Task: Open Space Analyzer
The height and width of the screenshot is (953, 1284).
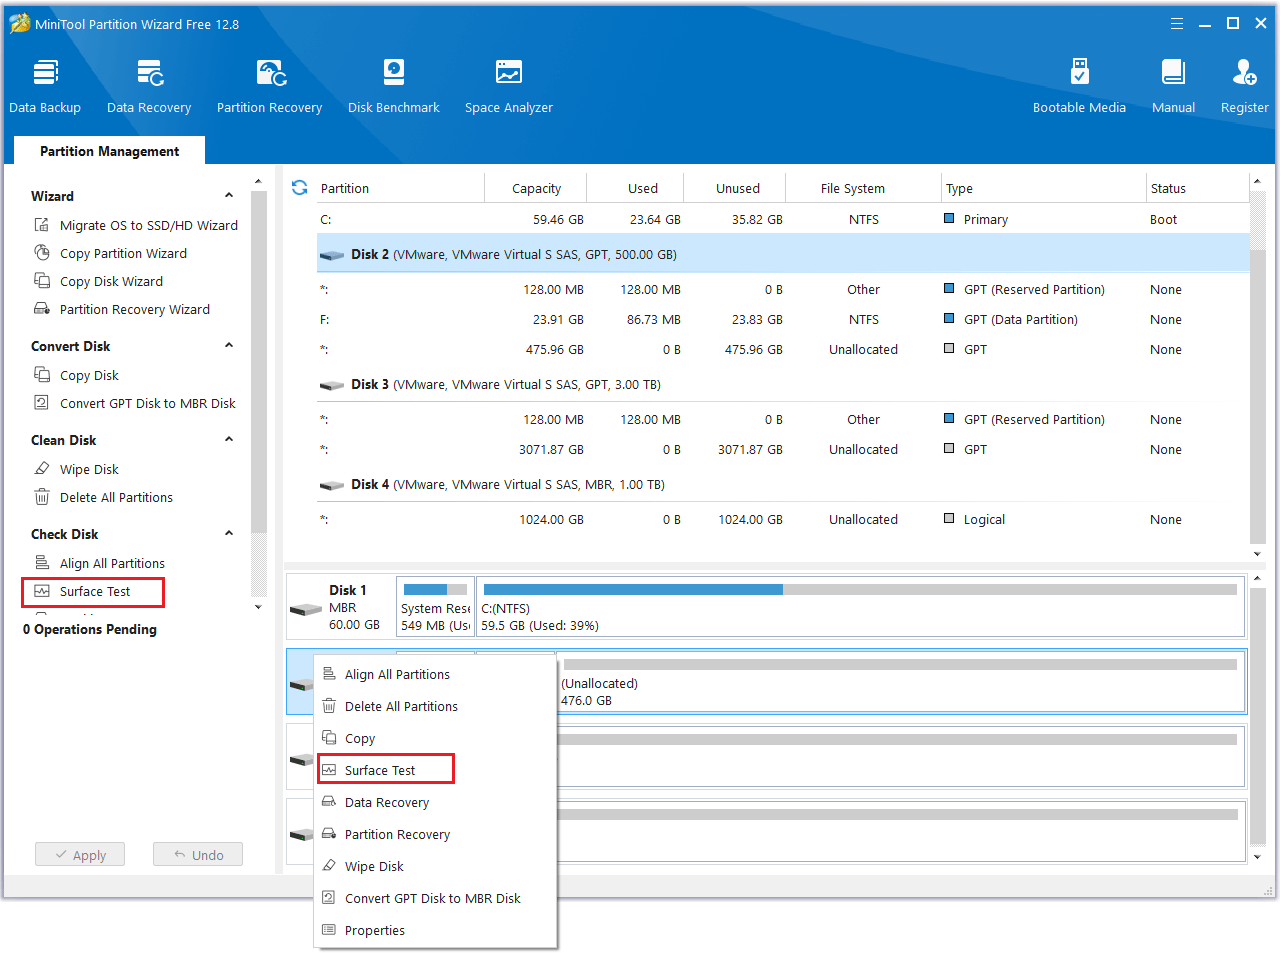Action: coord(508,86)
